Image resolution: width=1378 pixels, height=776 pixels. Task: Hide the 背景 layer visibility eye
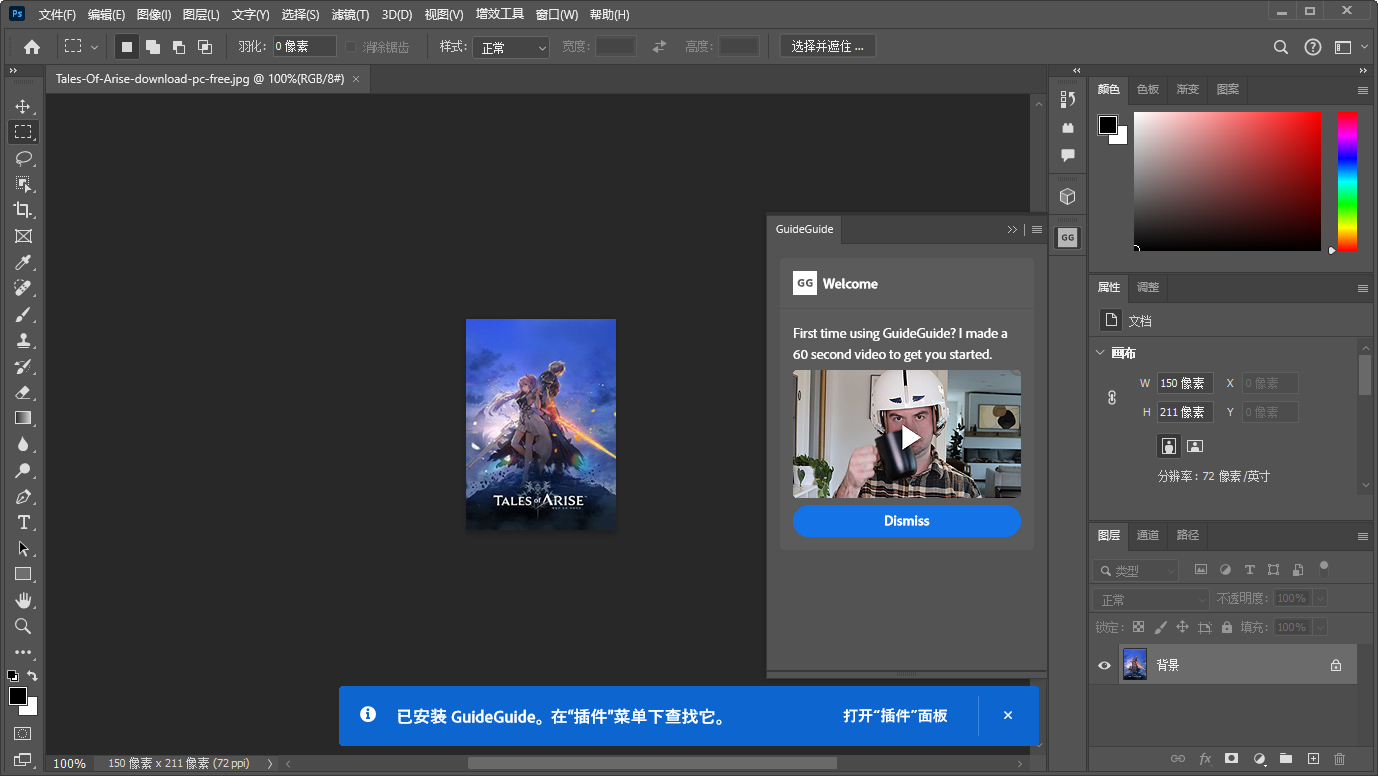tap(1104, 664)
